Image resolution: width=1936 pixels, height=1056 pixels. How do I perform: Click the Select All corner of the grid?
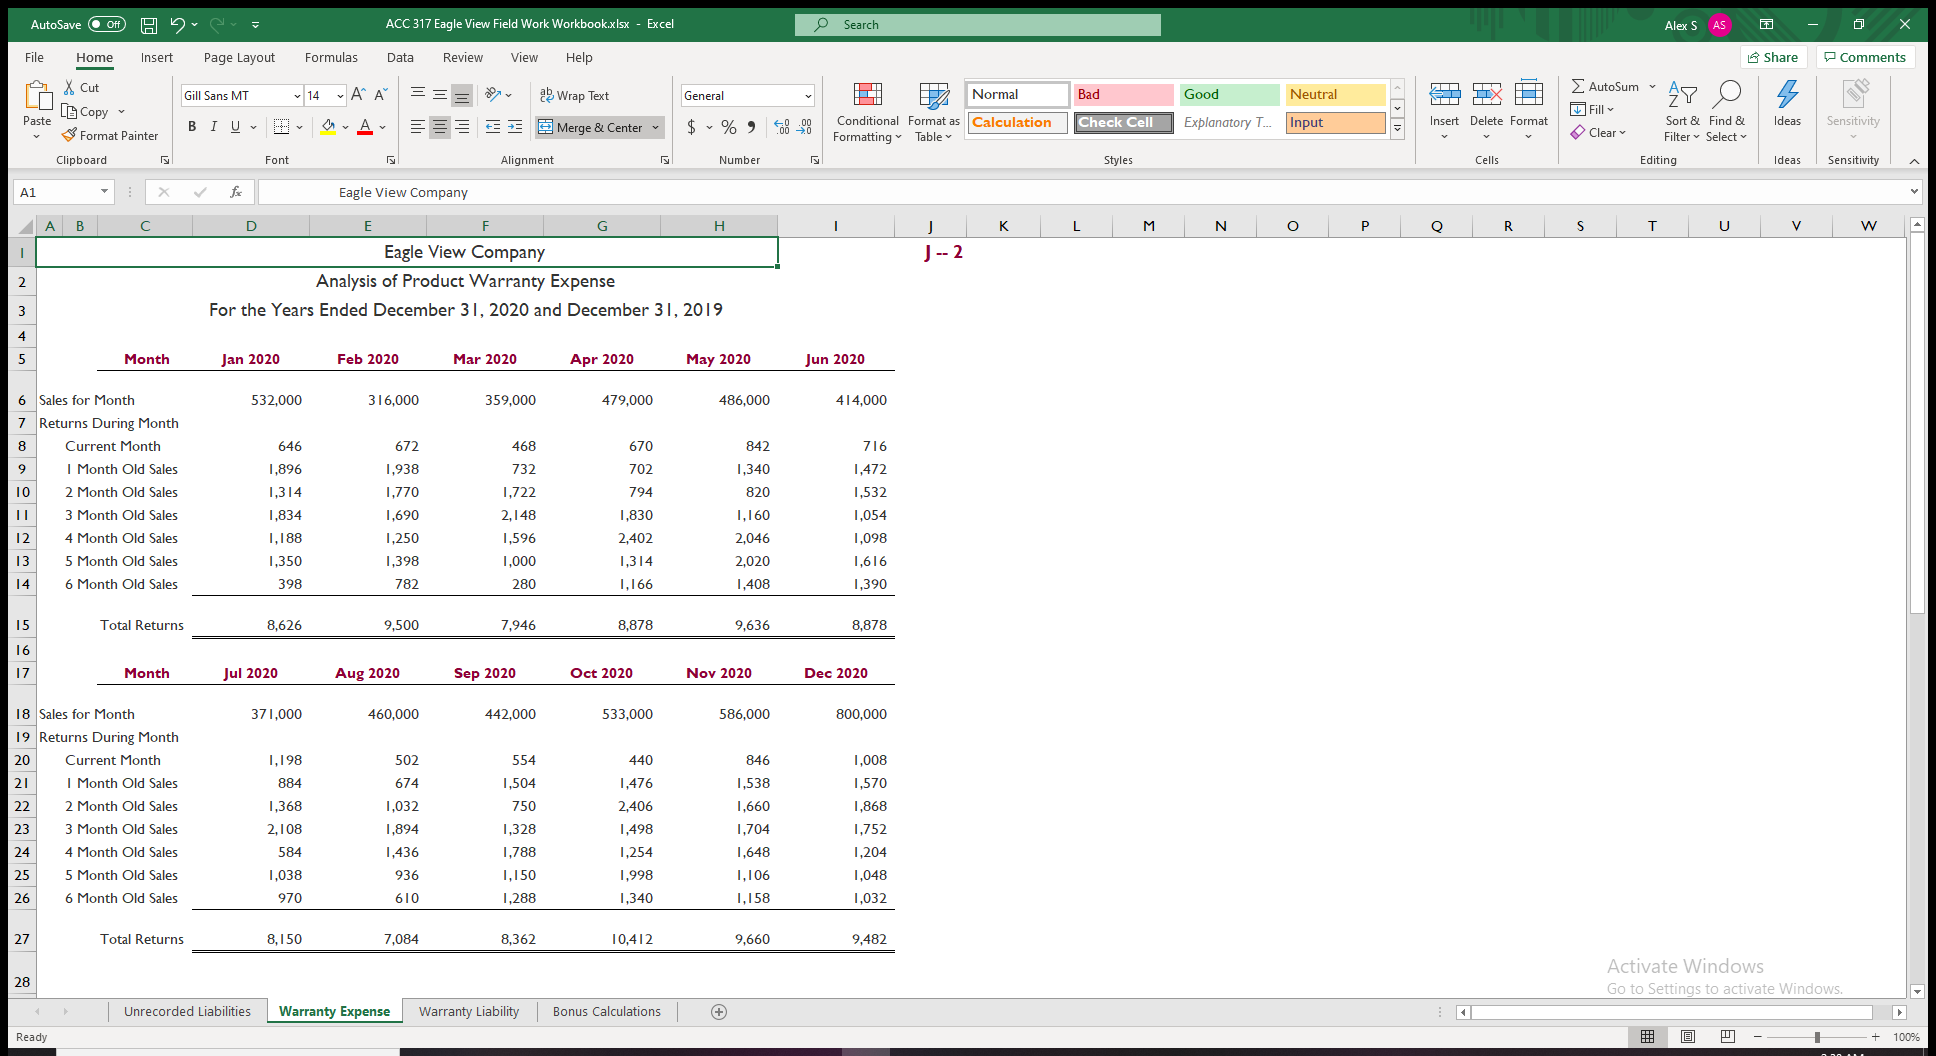click(25, 226)
